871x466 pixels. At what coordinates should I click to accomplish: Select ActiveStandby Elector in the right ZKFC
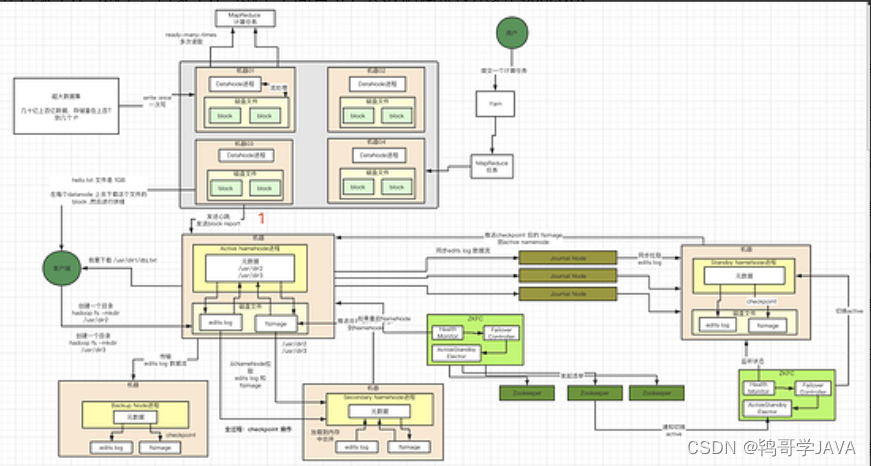click(767, 409)
